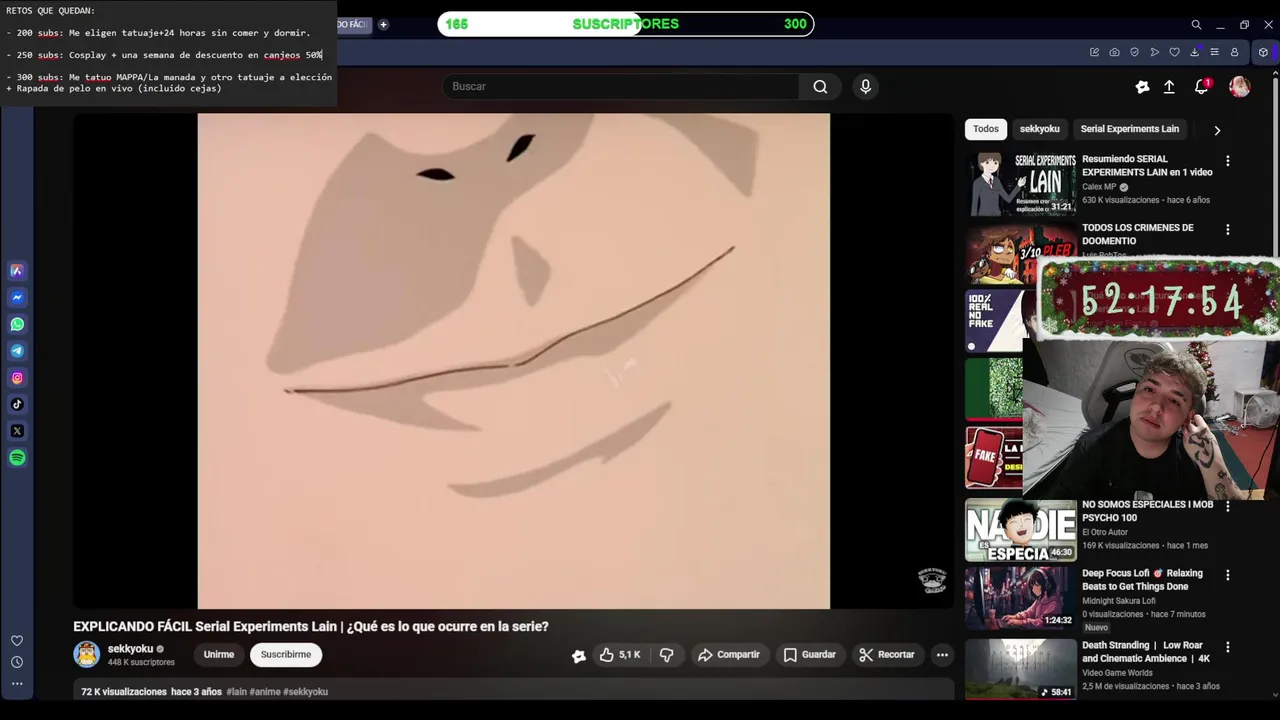
Task: Click the send (My Flow) arrow icon
Action: tap(1154, 52)
